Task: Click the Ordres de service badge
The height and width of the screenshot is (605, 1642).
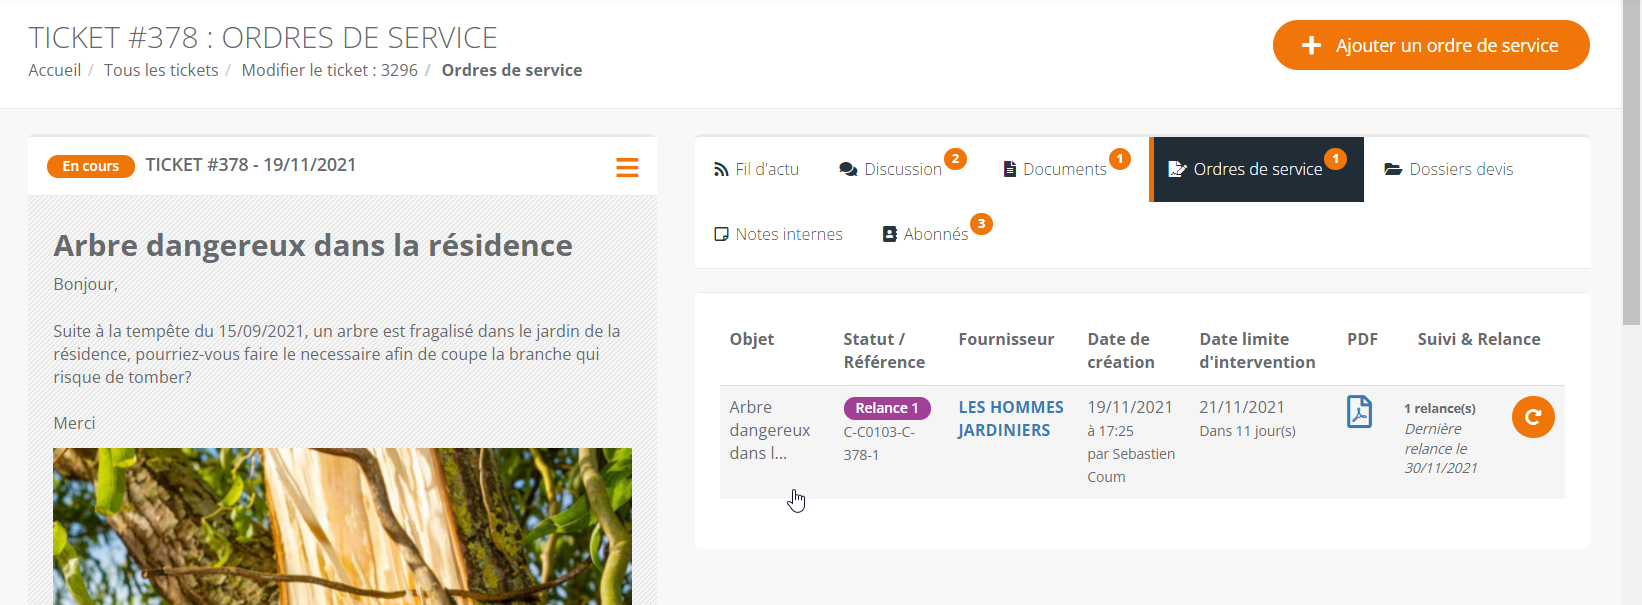Action: click(x=1335, y=158)
